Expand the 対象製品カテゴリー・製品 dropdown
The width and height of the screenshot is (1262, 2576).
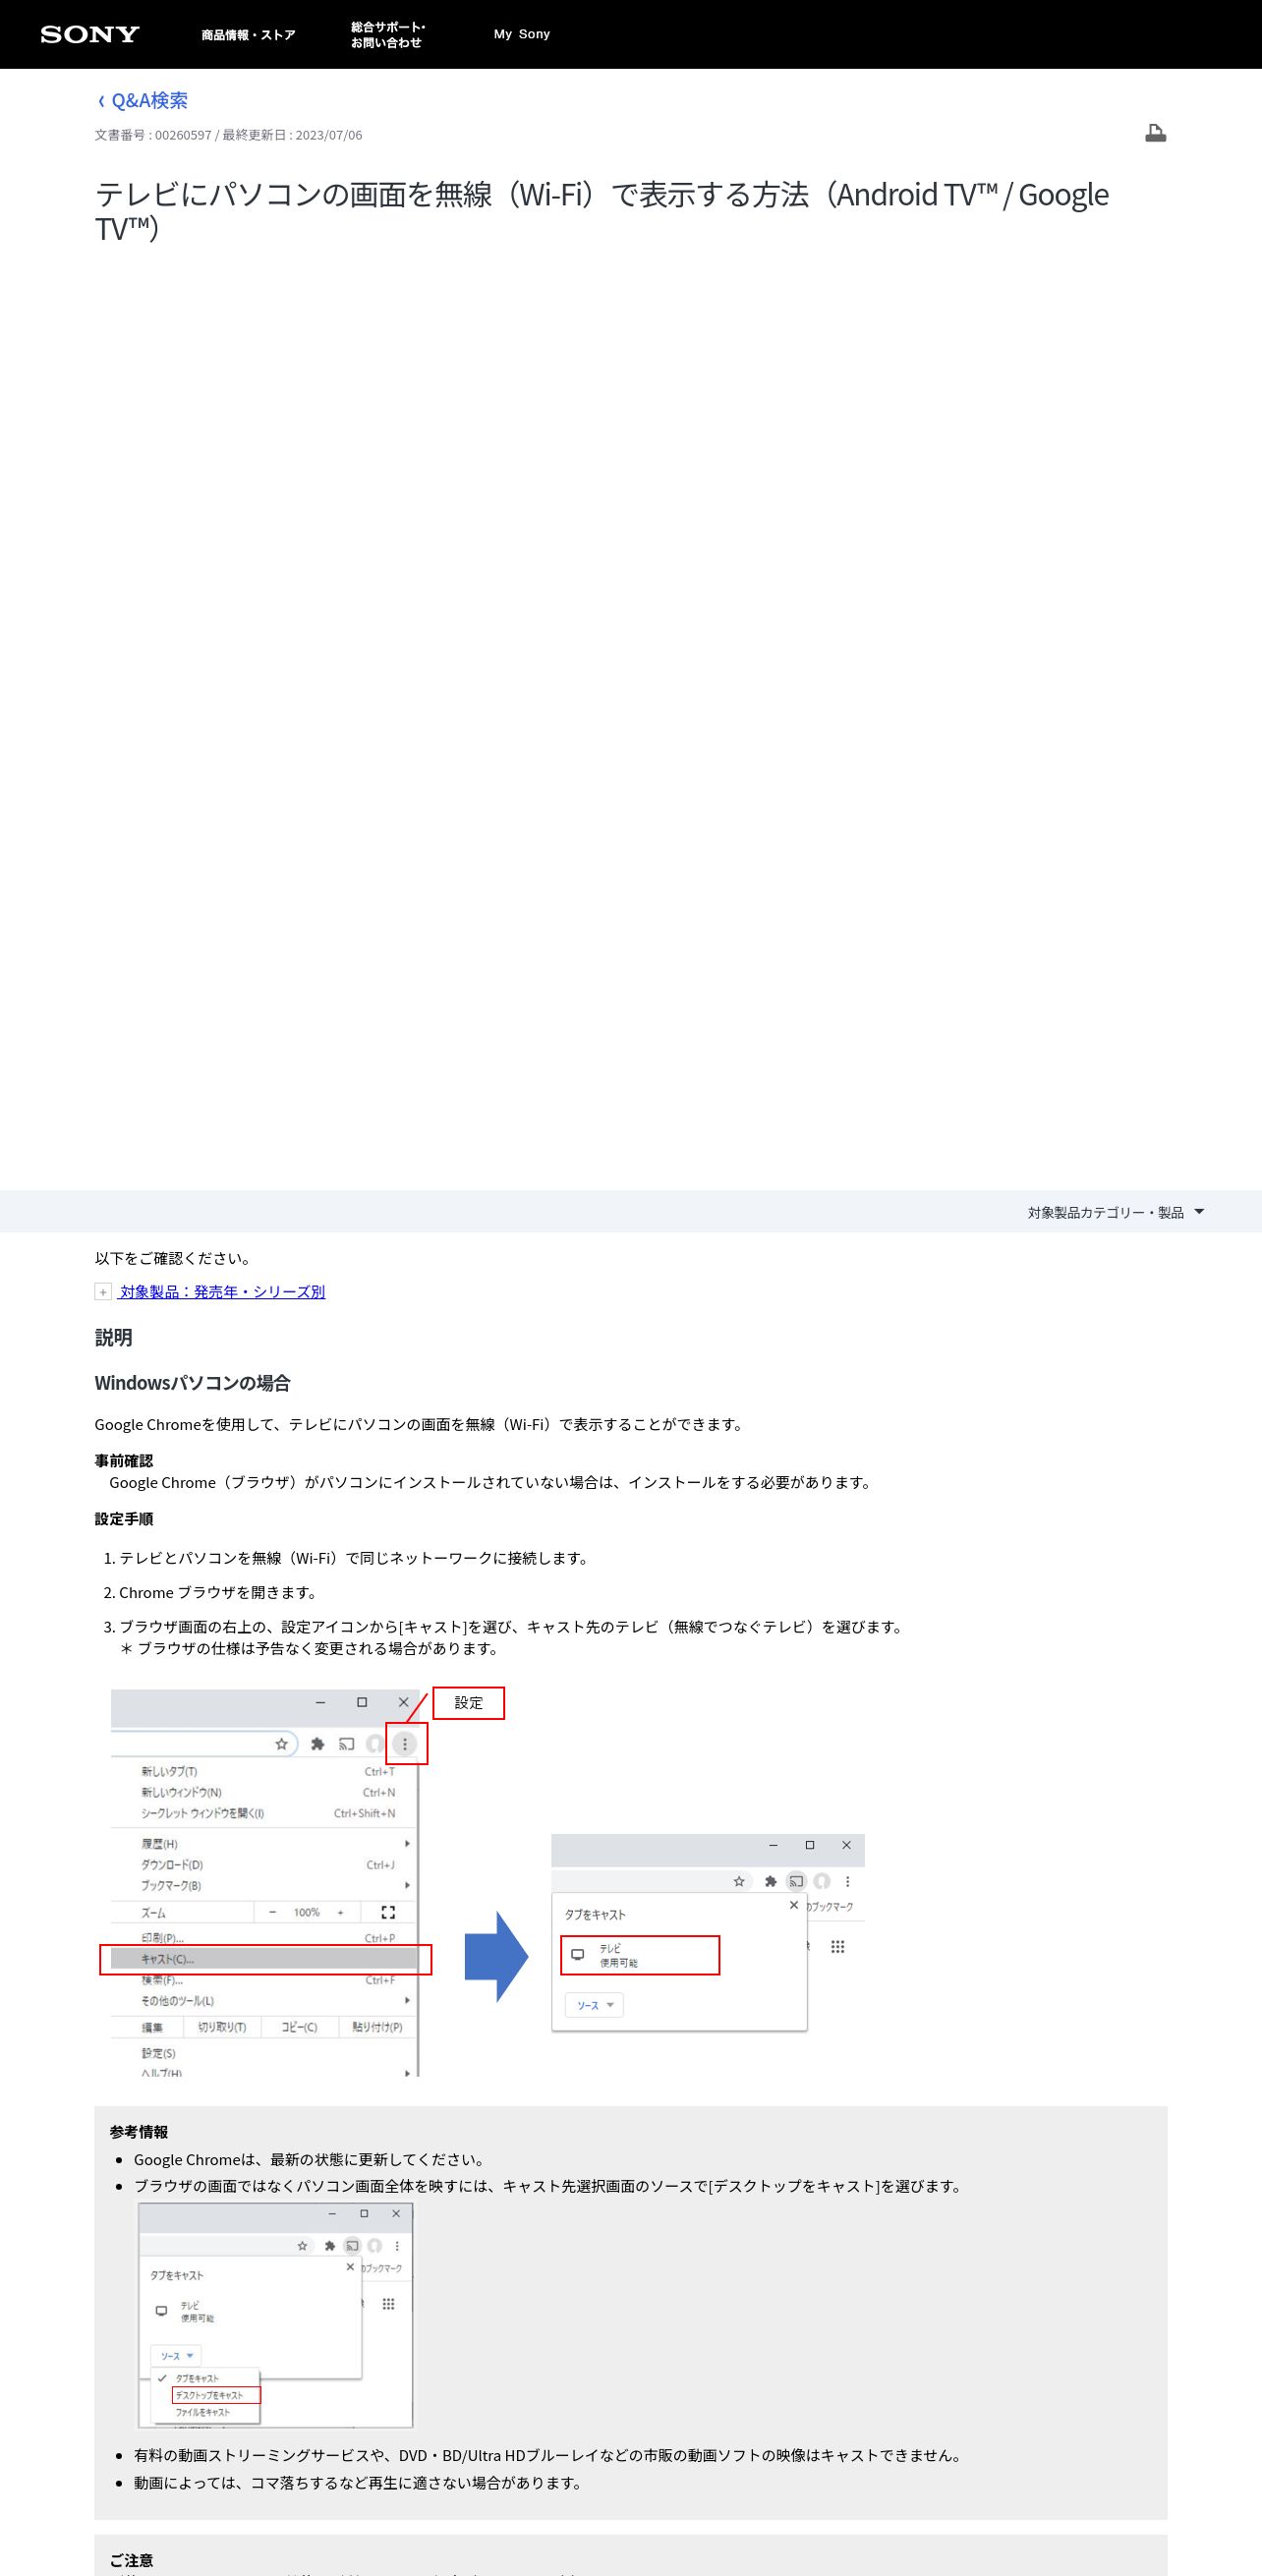(x=1116, y=1212)
